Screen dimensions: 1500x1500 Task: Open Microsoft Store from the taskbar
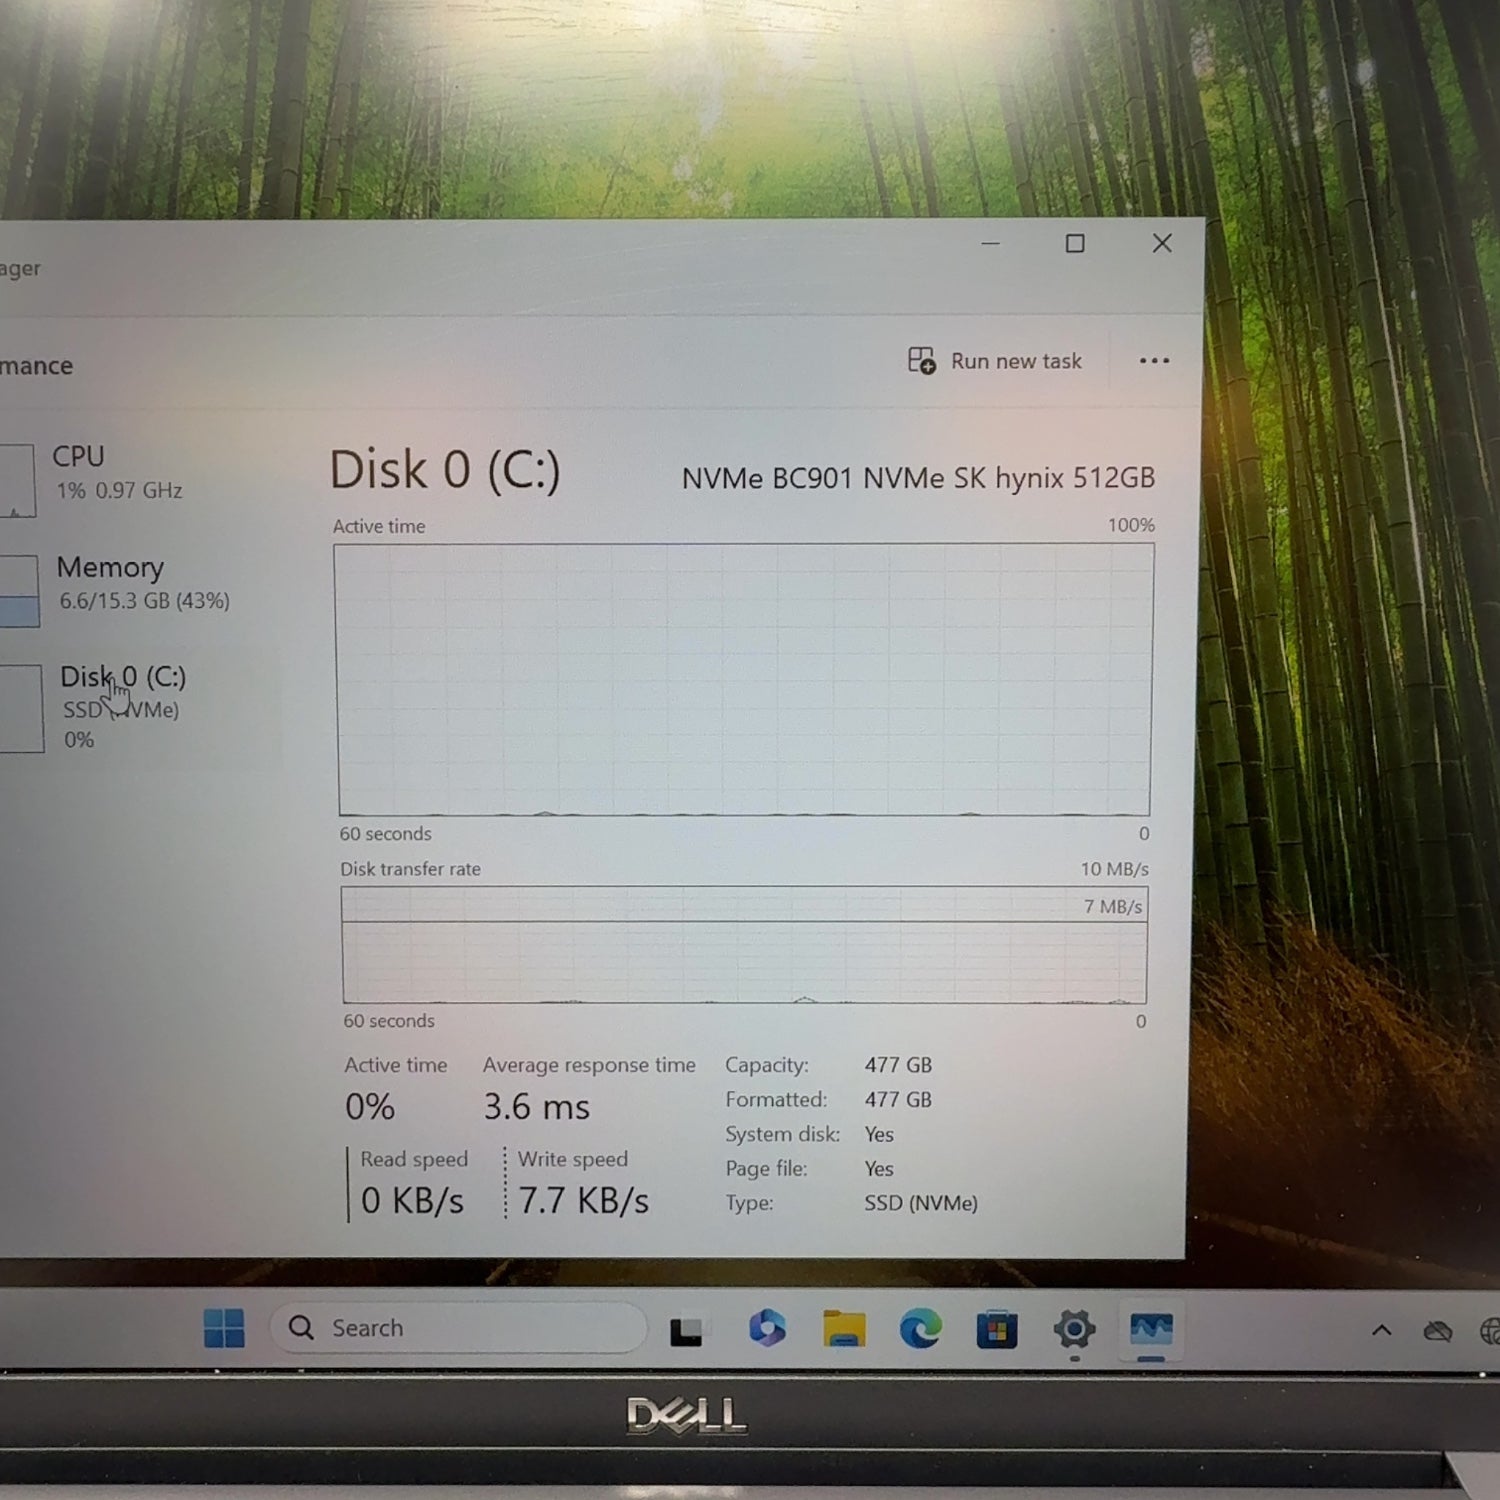[996, 1330]
